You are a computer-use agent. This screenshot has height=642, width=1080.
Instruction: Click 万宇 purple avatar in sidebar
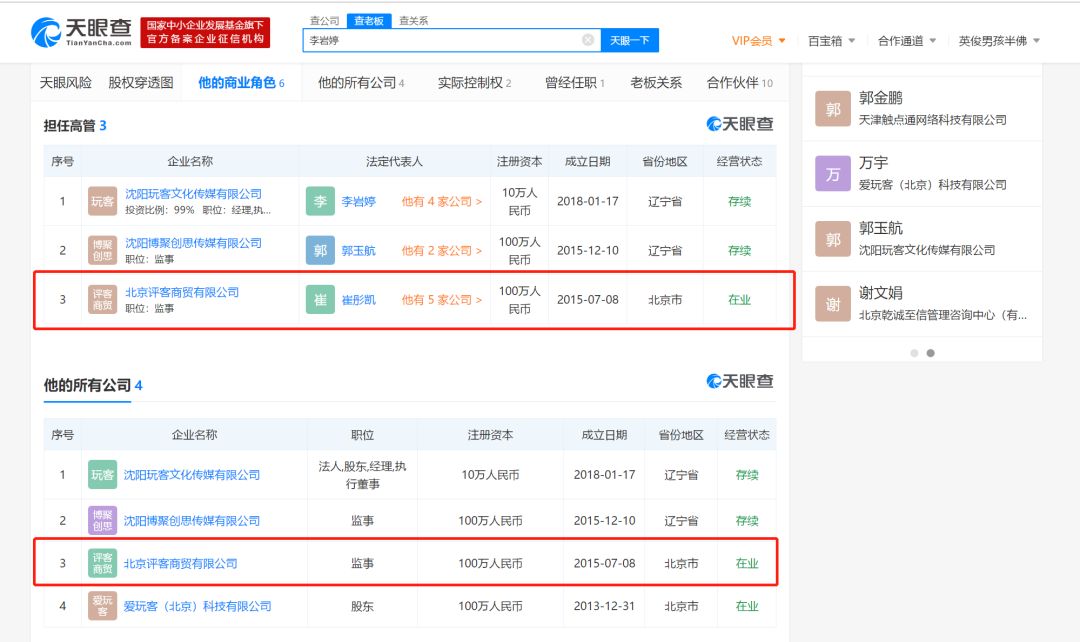[833, 173]
